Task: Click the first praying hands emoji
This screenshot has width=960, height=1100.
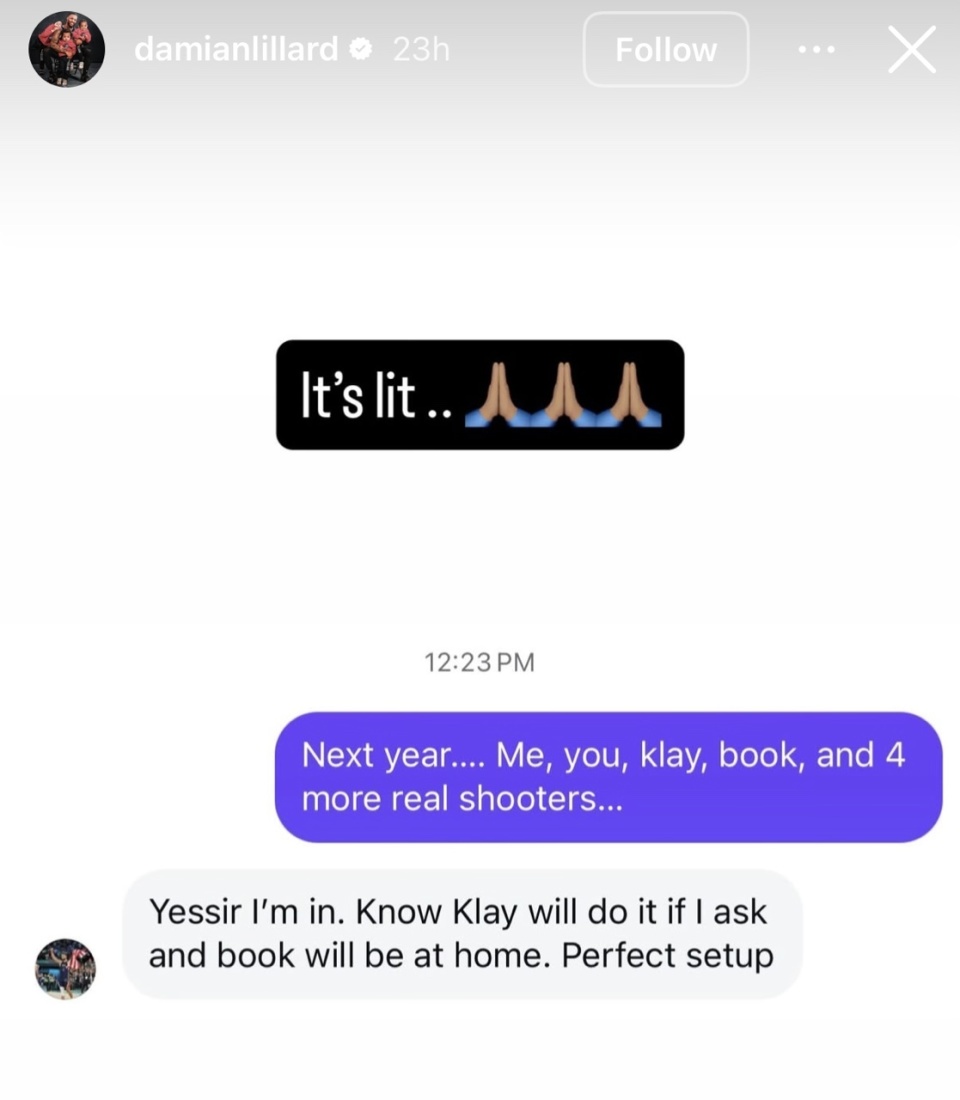Action: 498,394
